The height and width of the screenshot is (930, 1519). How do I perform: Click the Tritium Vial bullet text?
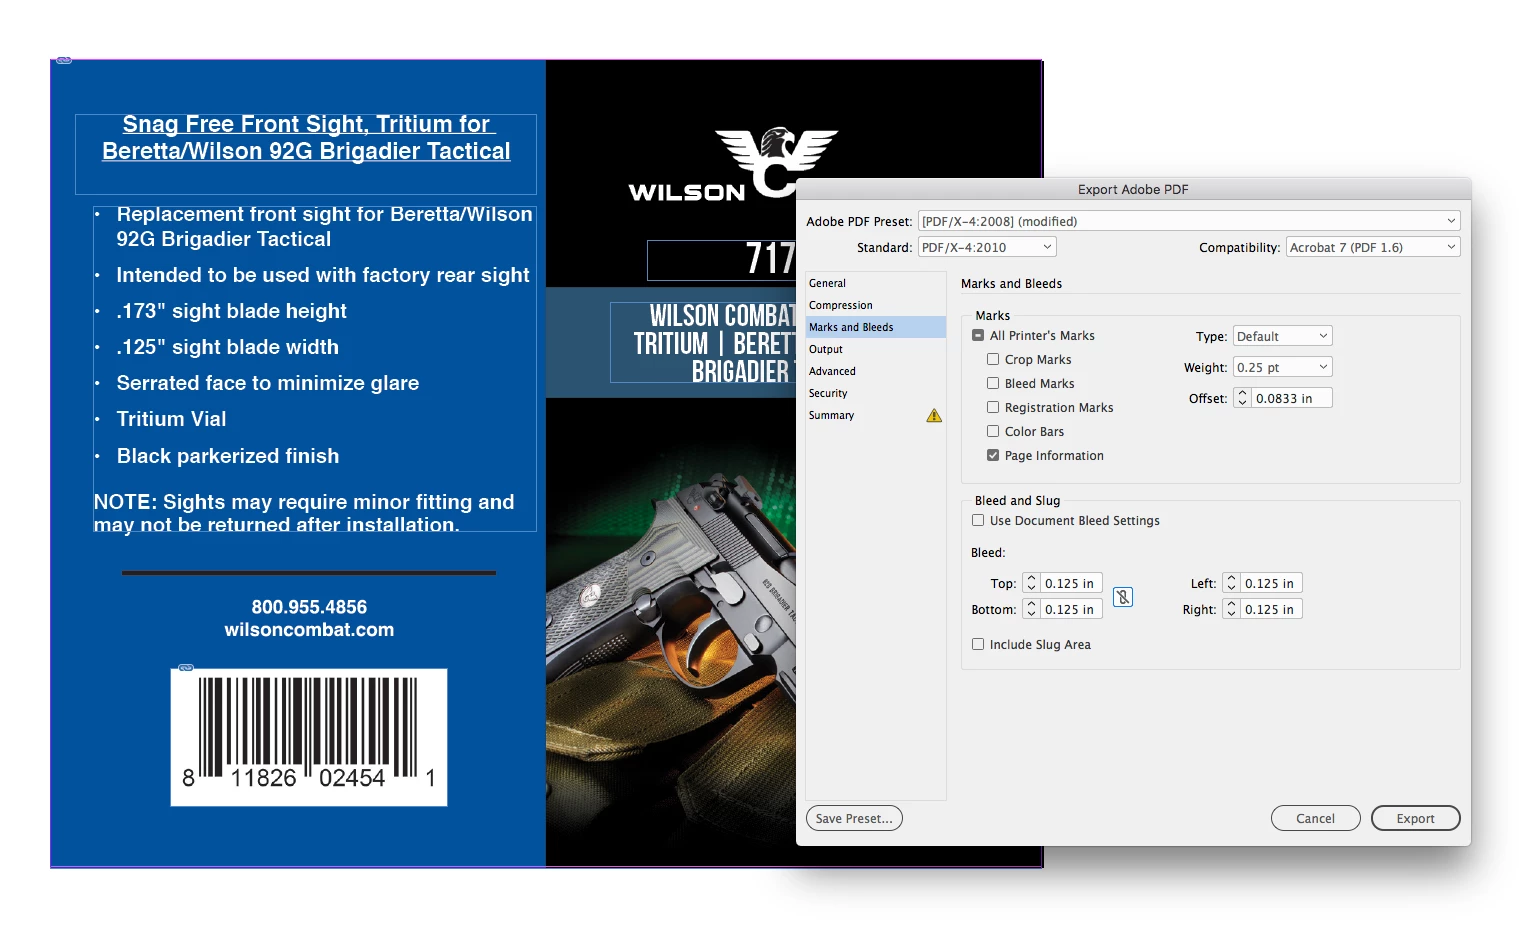(x=171, y=419)
